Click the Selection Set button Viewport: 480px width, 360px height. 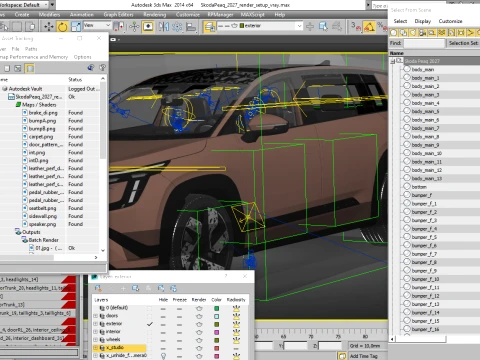coord(463,43)
